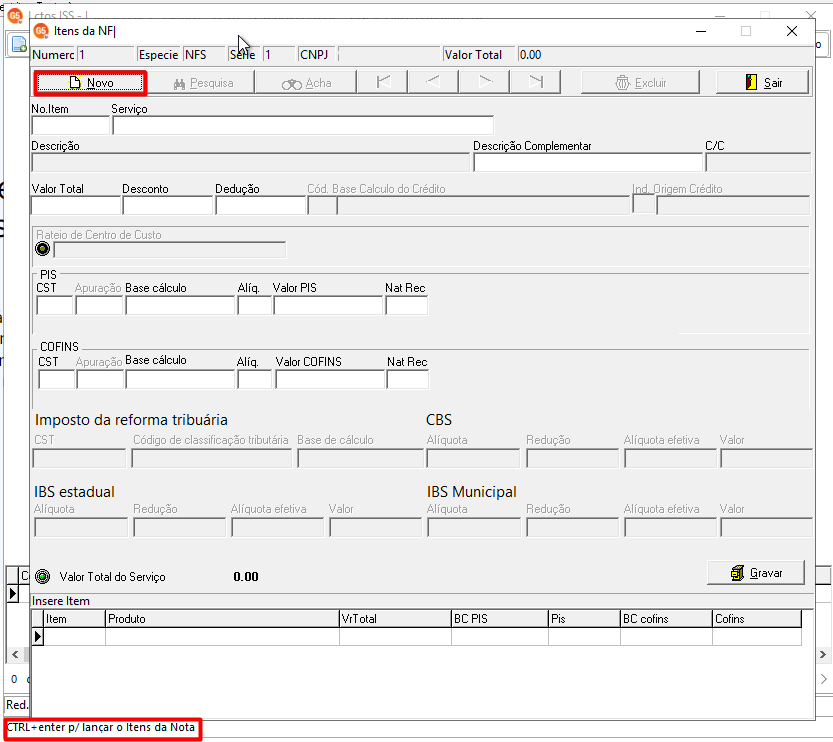Click the reforma tributária Base de cálculo field
The width and height of the screenshot is (833, 742).
(360, 458)
